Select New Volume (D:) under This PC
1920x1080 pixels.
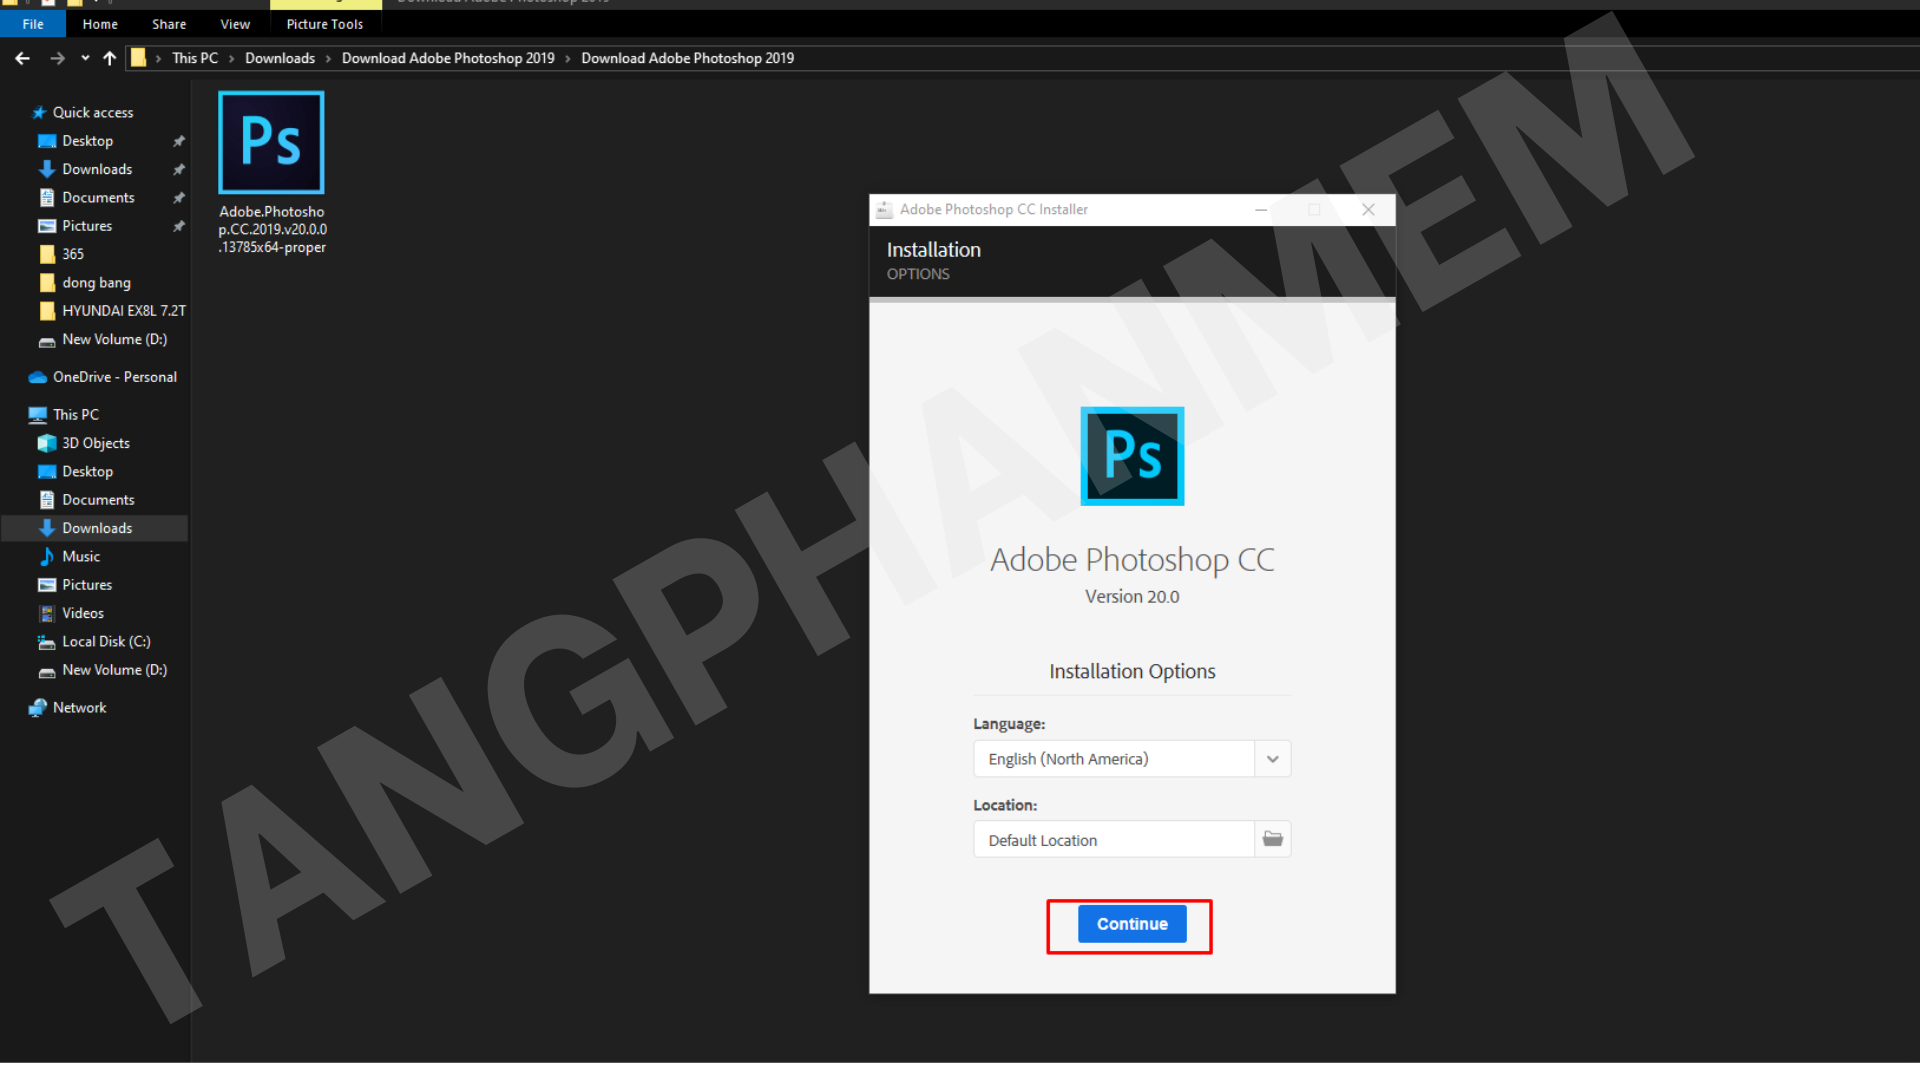(x=114, y=670)
